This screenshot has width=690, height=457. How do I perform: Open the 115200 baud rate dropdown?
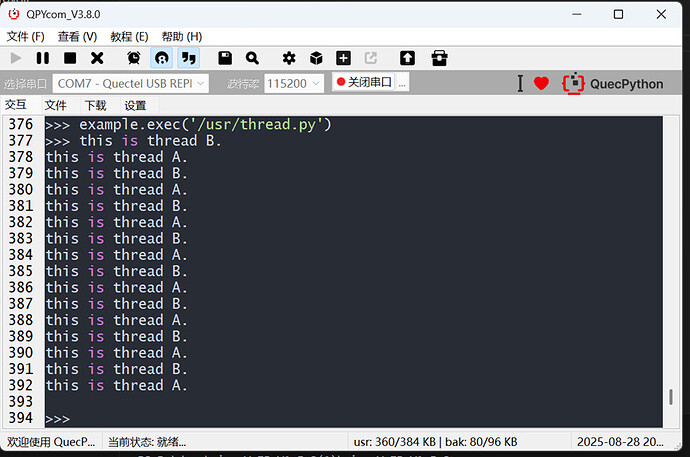tap(294, 84)
